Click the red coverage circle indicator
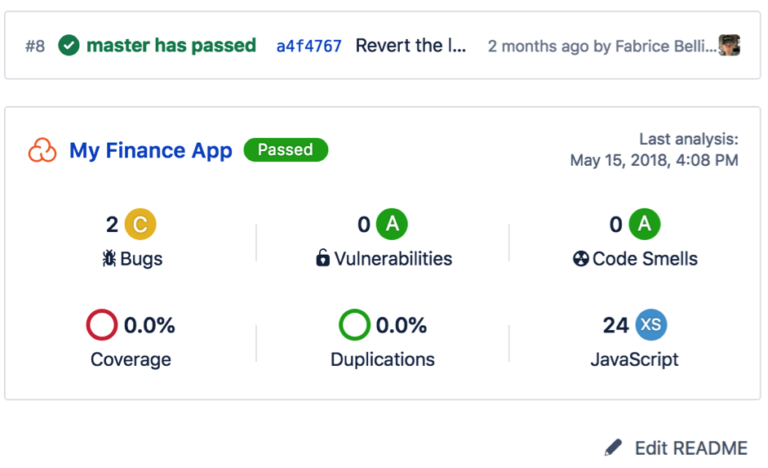This screenshot has height=468, width=768. tap(102, 324)
